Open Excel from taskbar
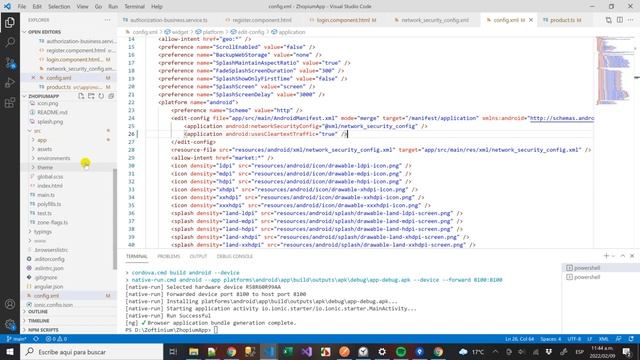The width and height of the screenshot is (640, 360). pyautogui.click(x=288, y=351)
